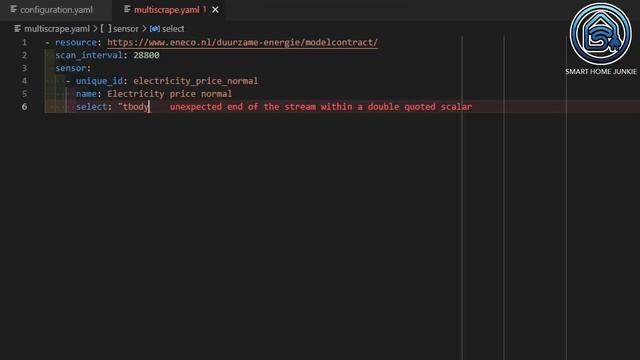Open multiscrape.yaml breadcrumb item
This screenshot has height=360, width=640.
click(57, 29)
